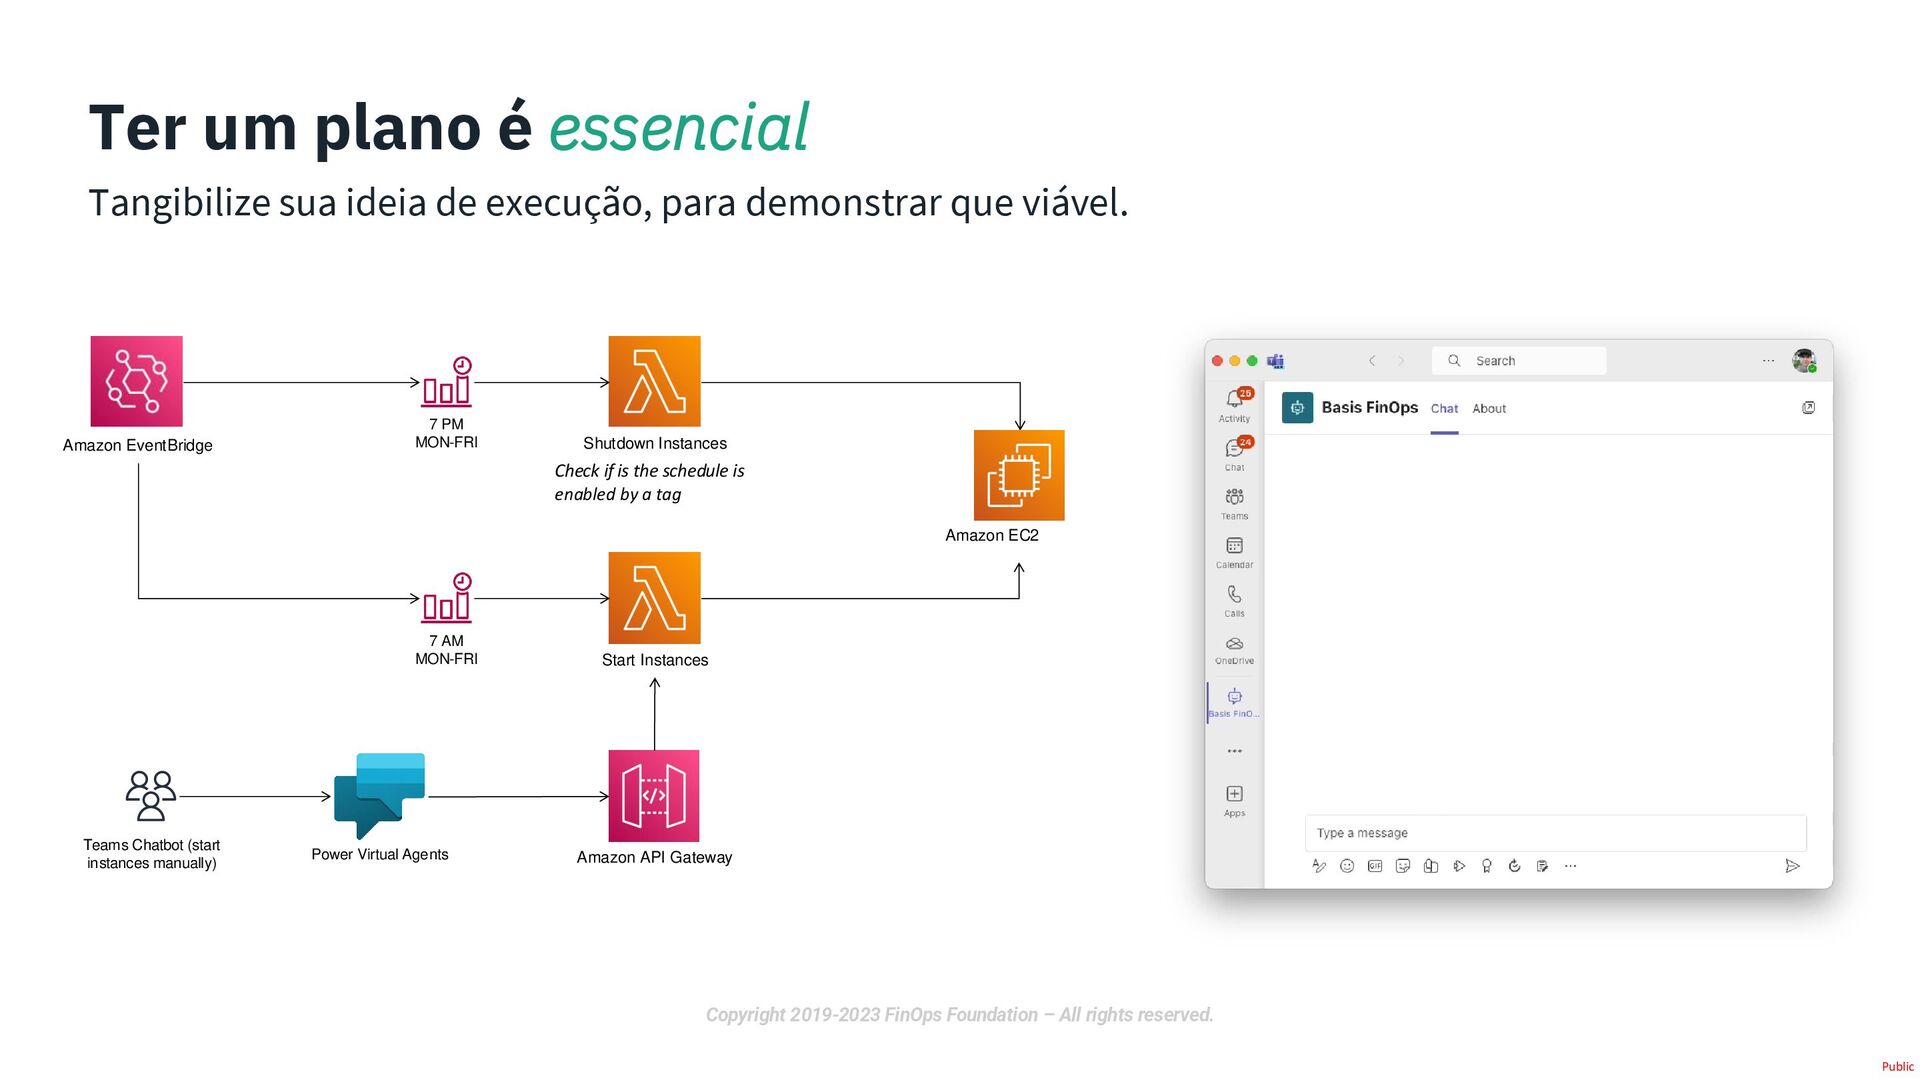The height and width of the screenshot is (1080, 1920).
Task: Open the Activity feed in Teams sidebar
Action: 1234,403
